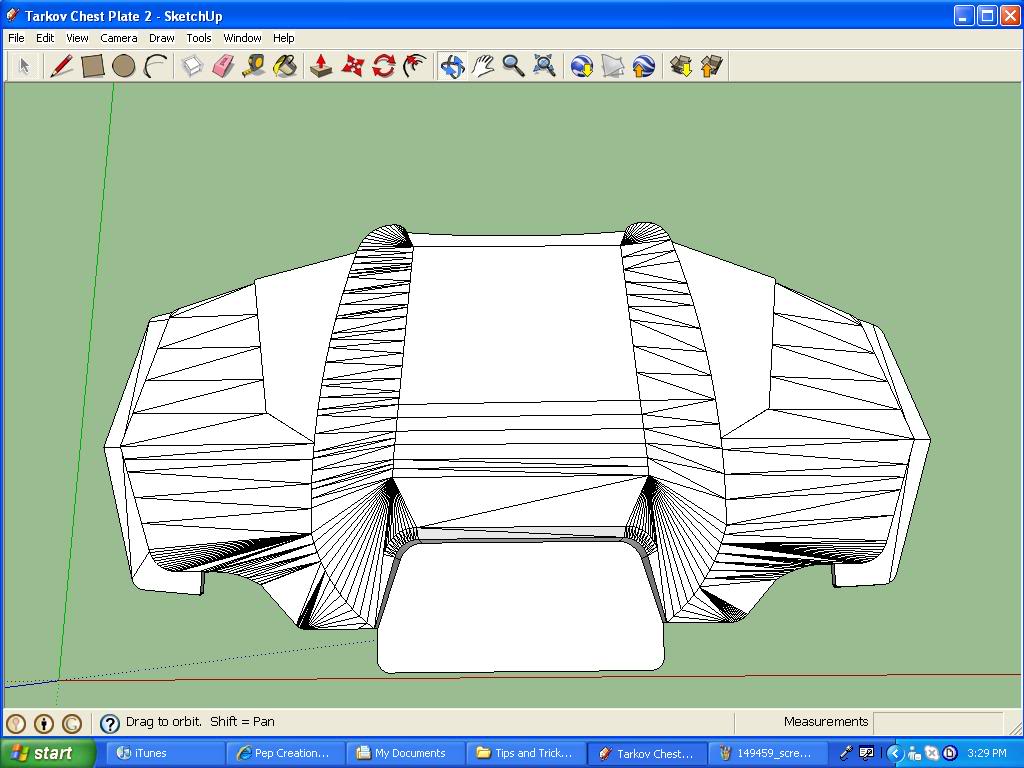Click the person credits status icon

click(44, 723)
